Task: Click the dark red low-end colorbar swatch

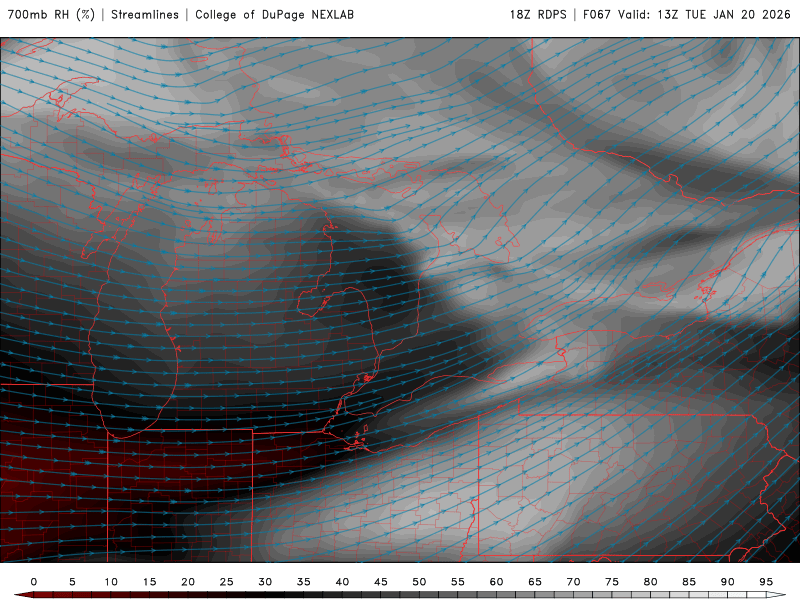Action: [x=23, y=595]
